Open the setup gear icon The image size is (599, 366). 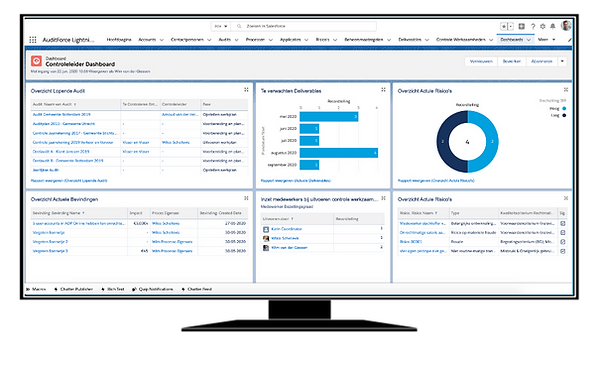point(543,26)
